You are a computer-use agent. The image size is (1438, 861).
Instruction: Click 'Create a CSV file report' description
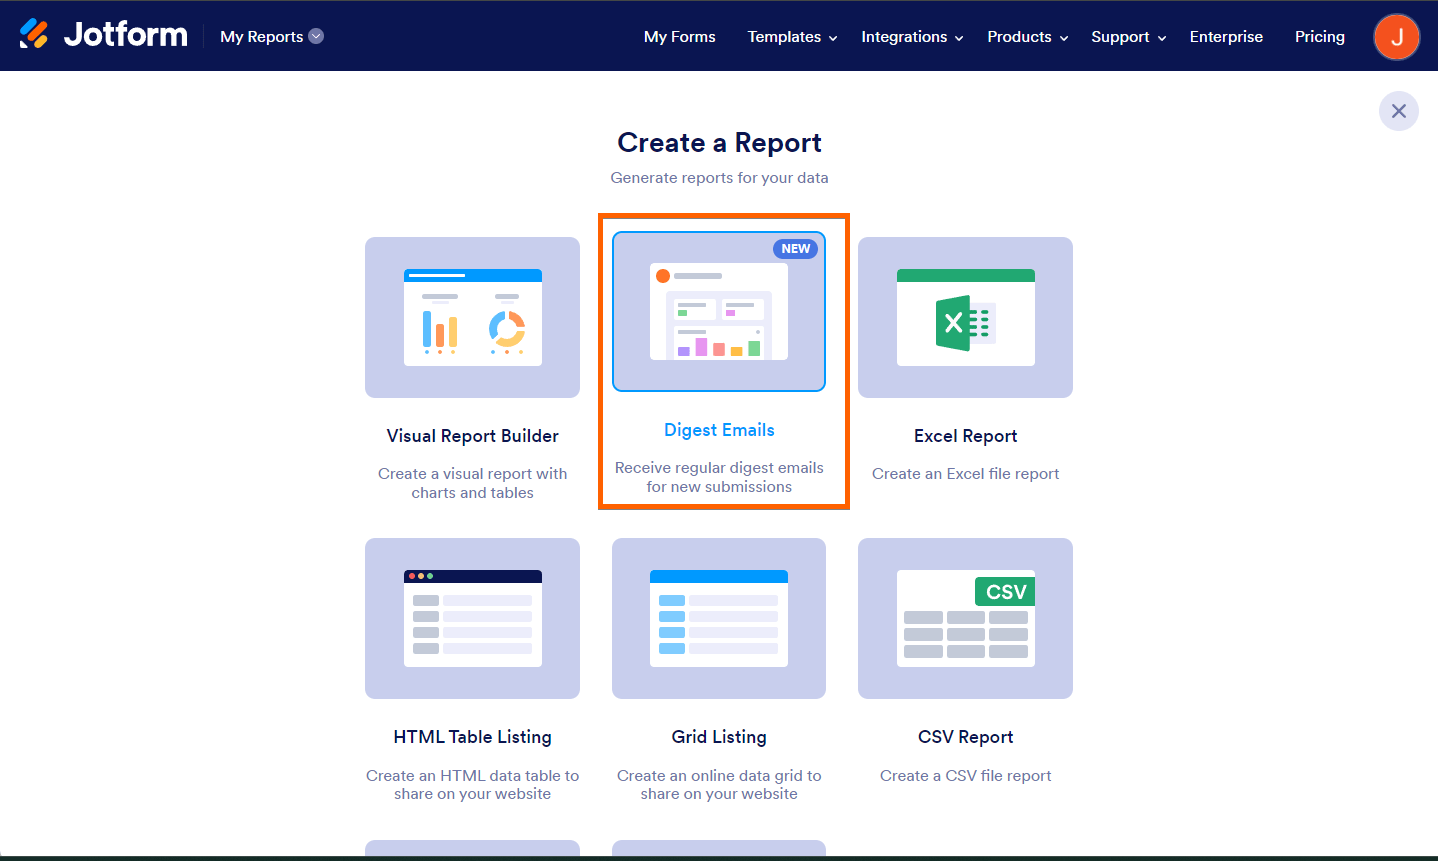tap(966, 776)
